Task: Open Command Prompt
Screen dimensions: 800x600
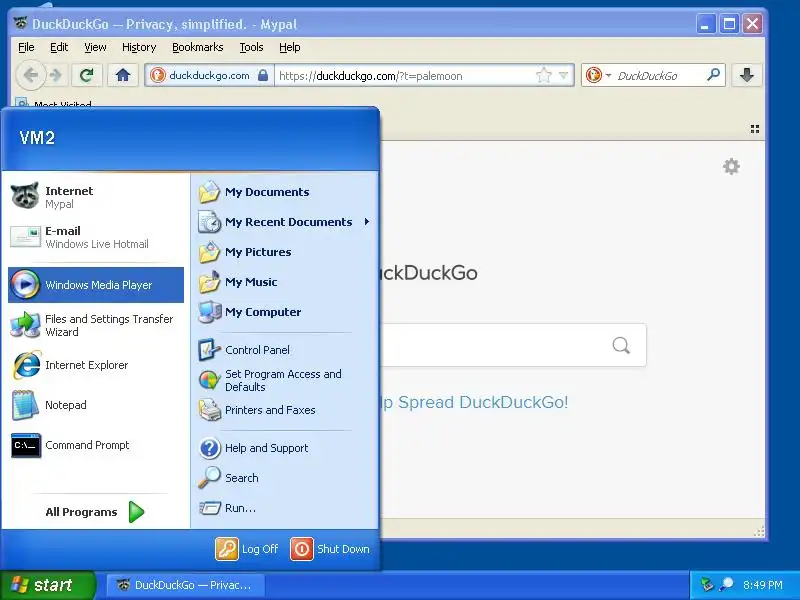Action: pos(95,445)
